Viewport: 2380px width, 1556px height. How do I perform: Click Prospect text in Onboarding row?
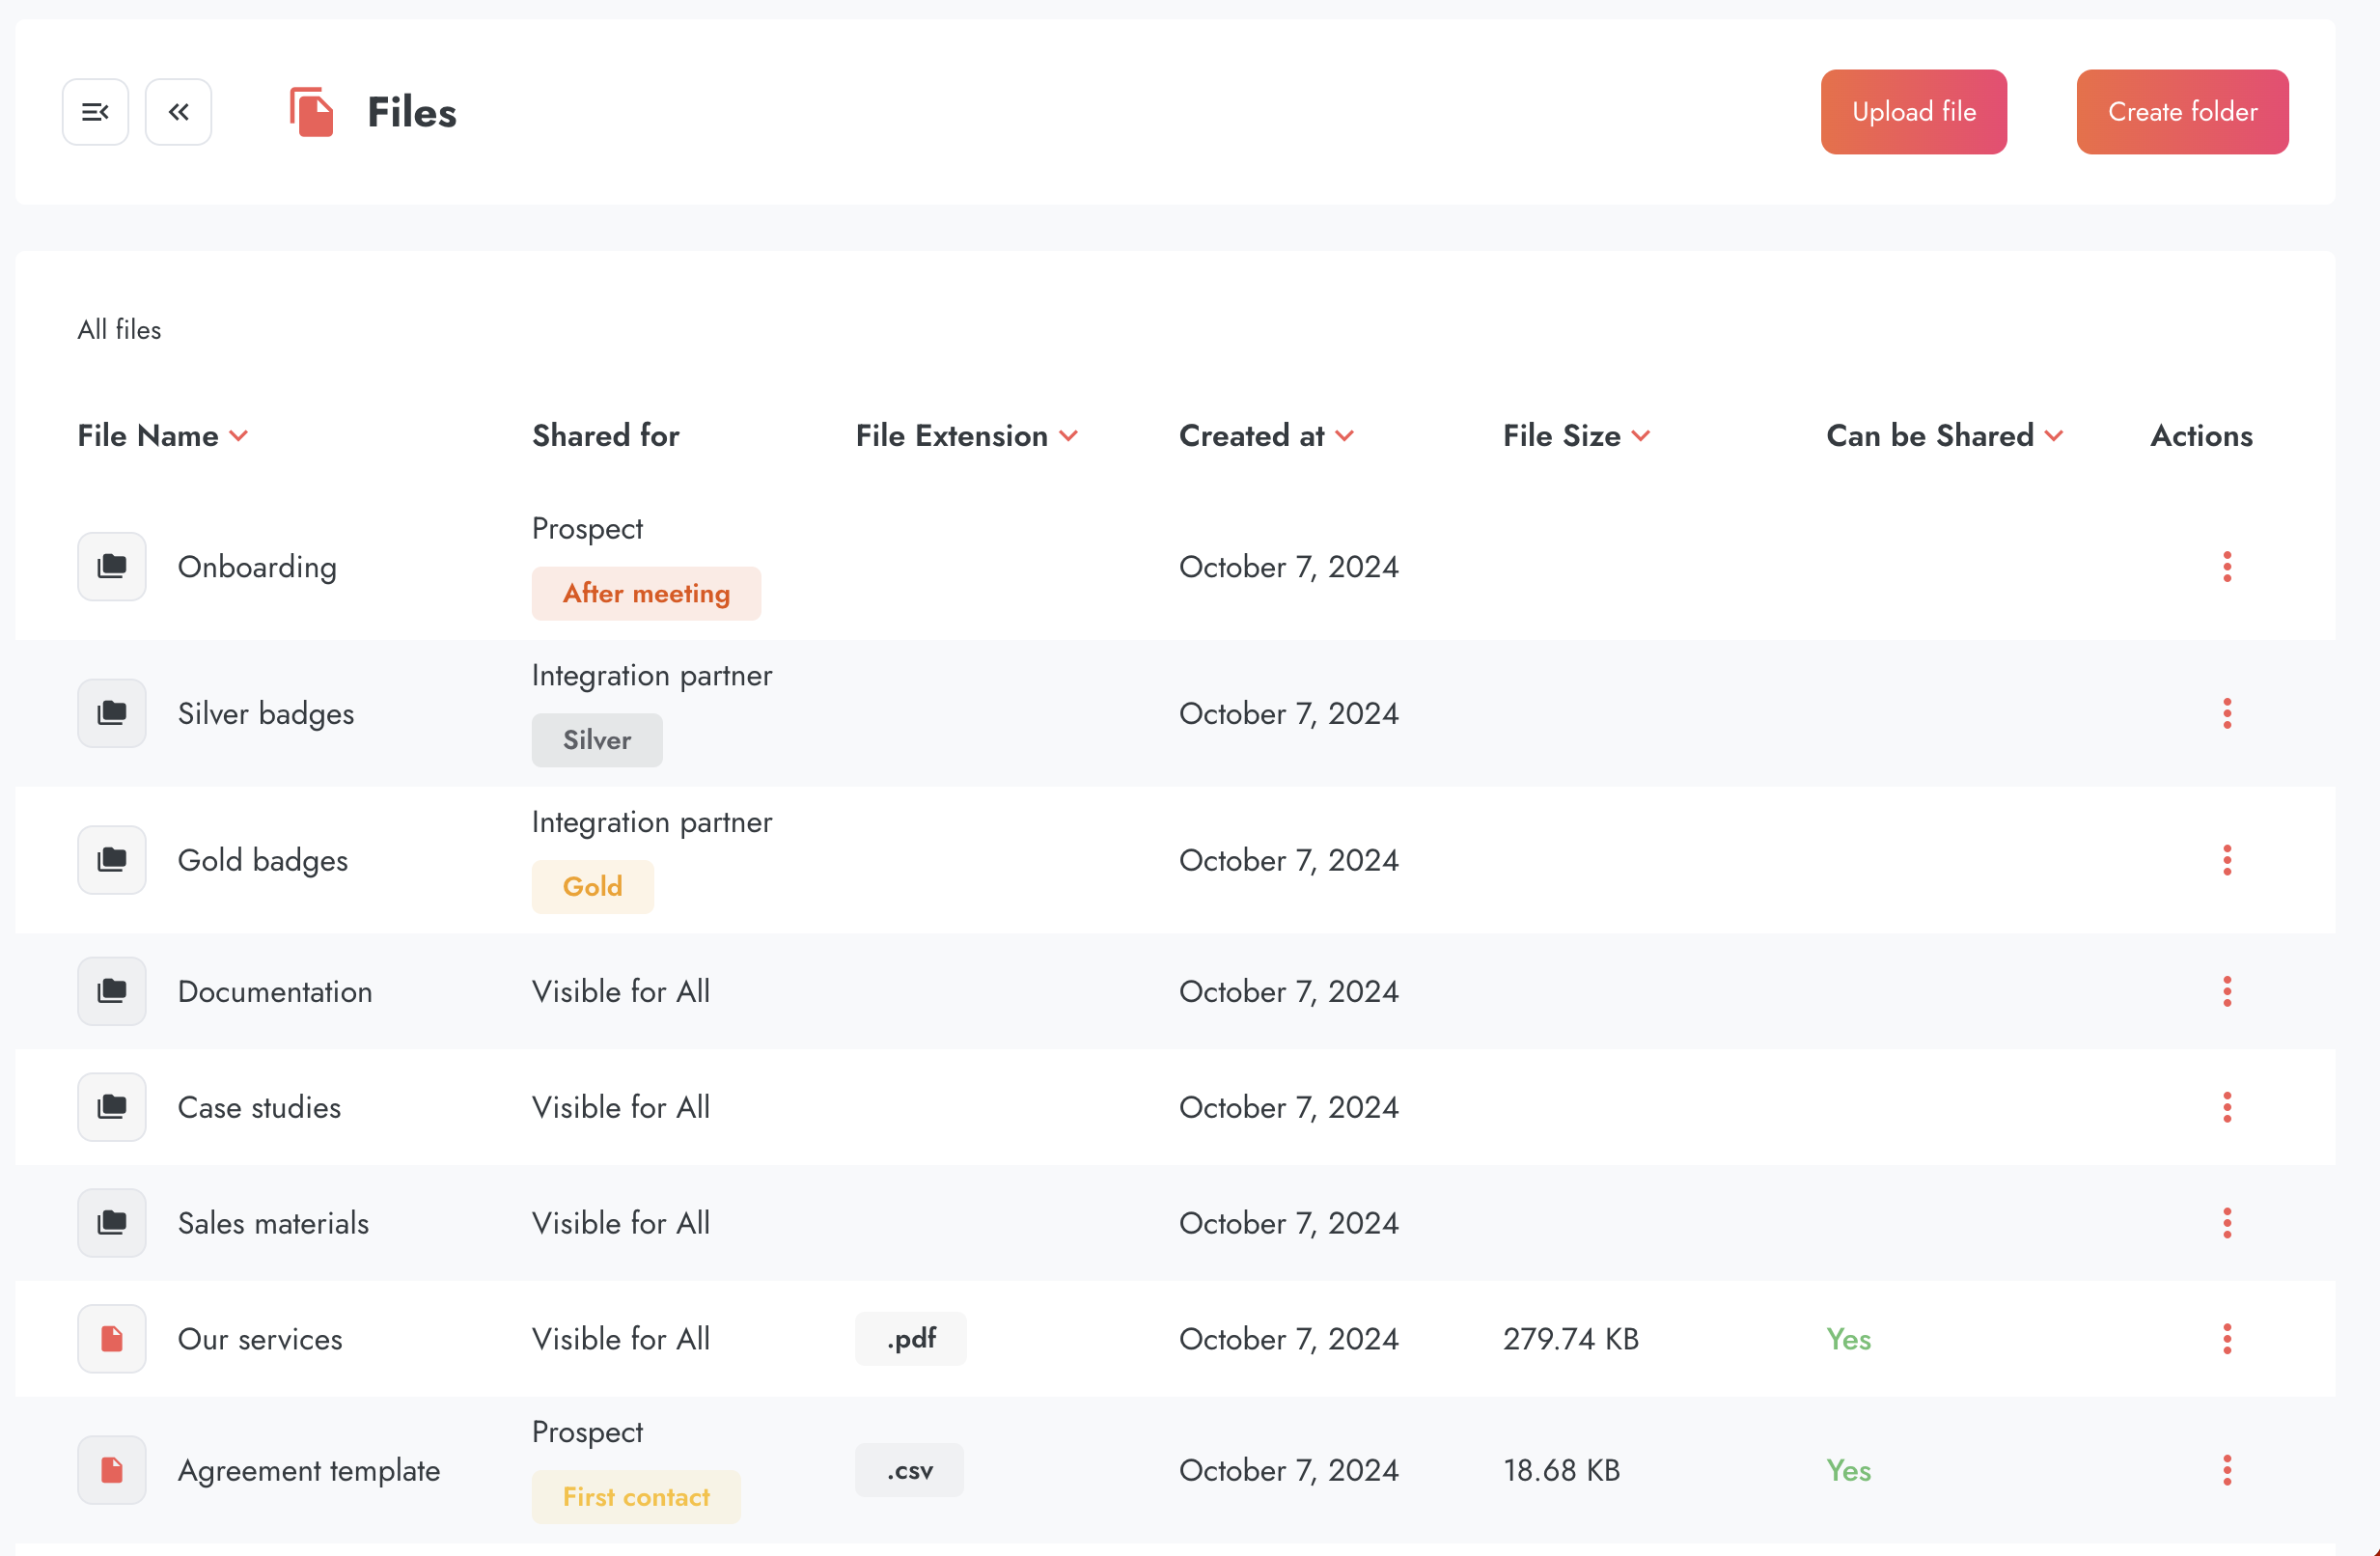[587, 529]
